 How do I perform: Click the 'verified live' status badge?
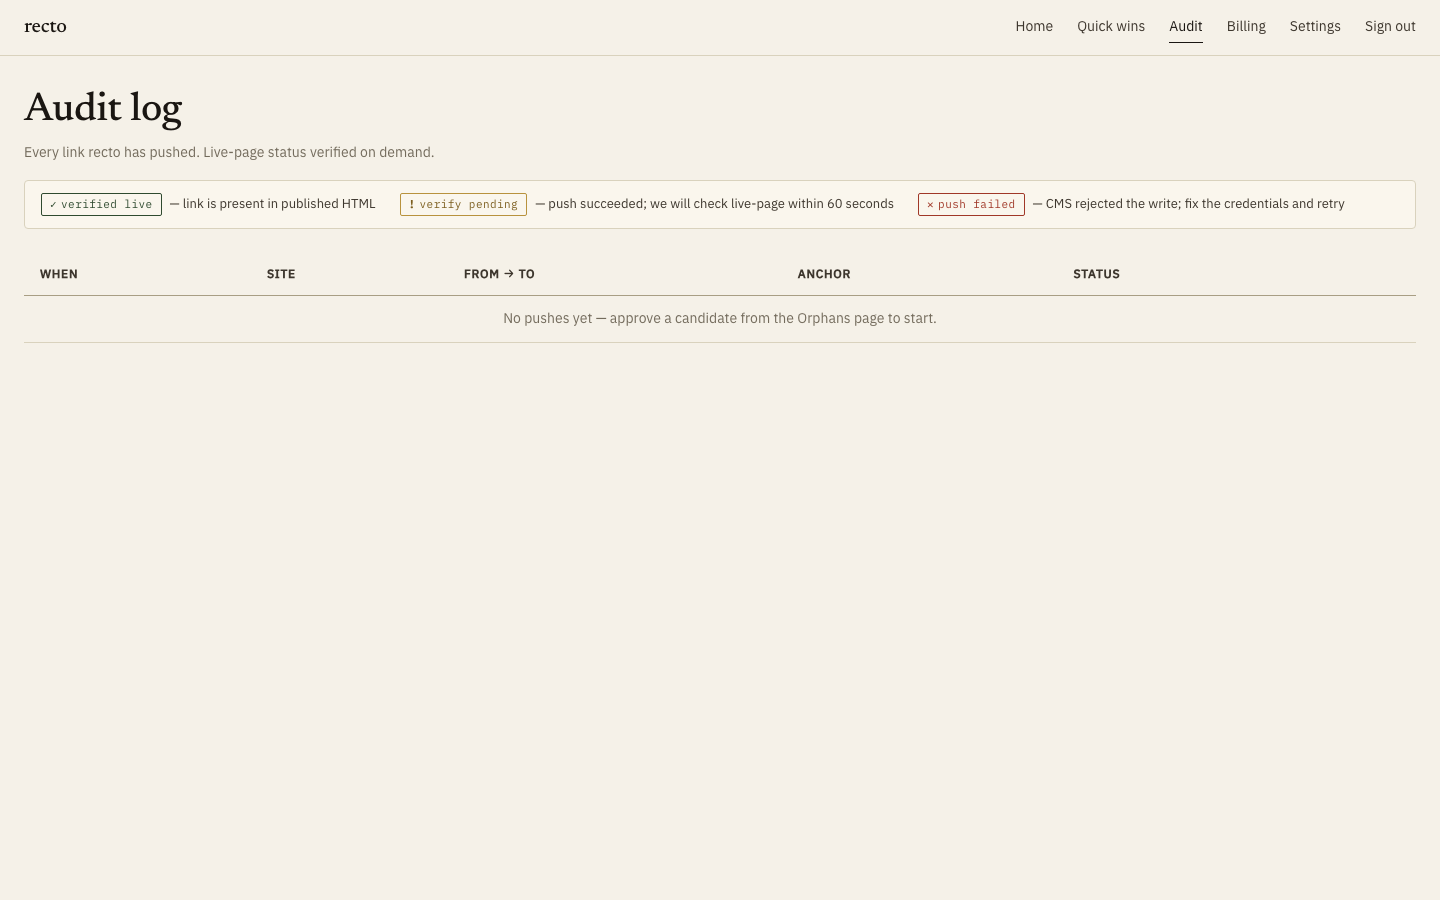coord(101,204)
